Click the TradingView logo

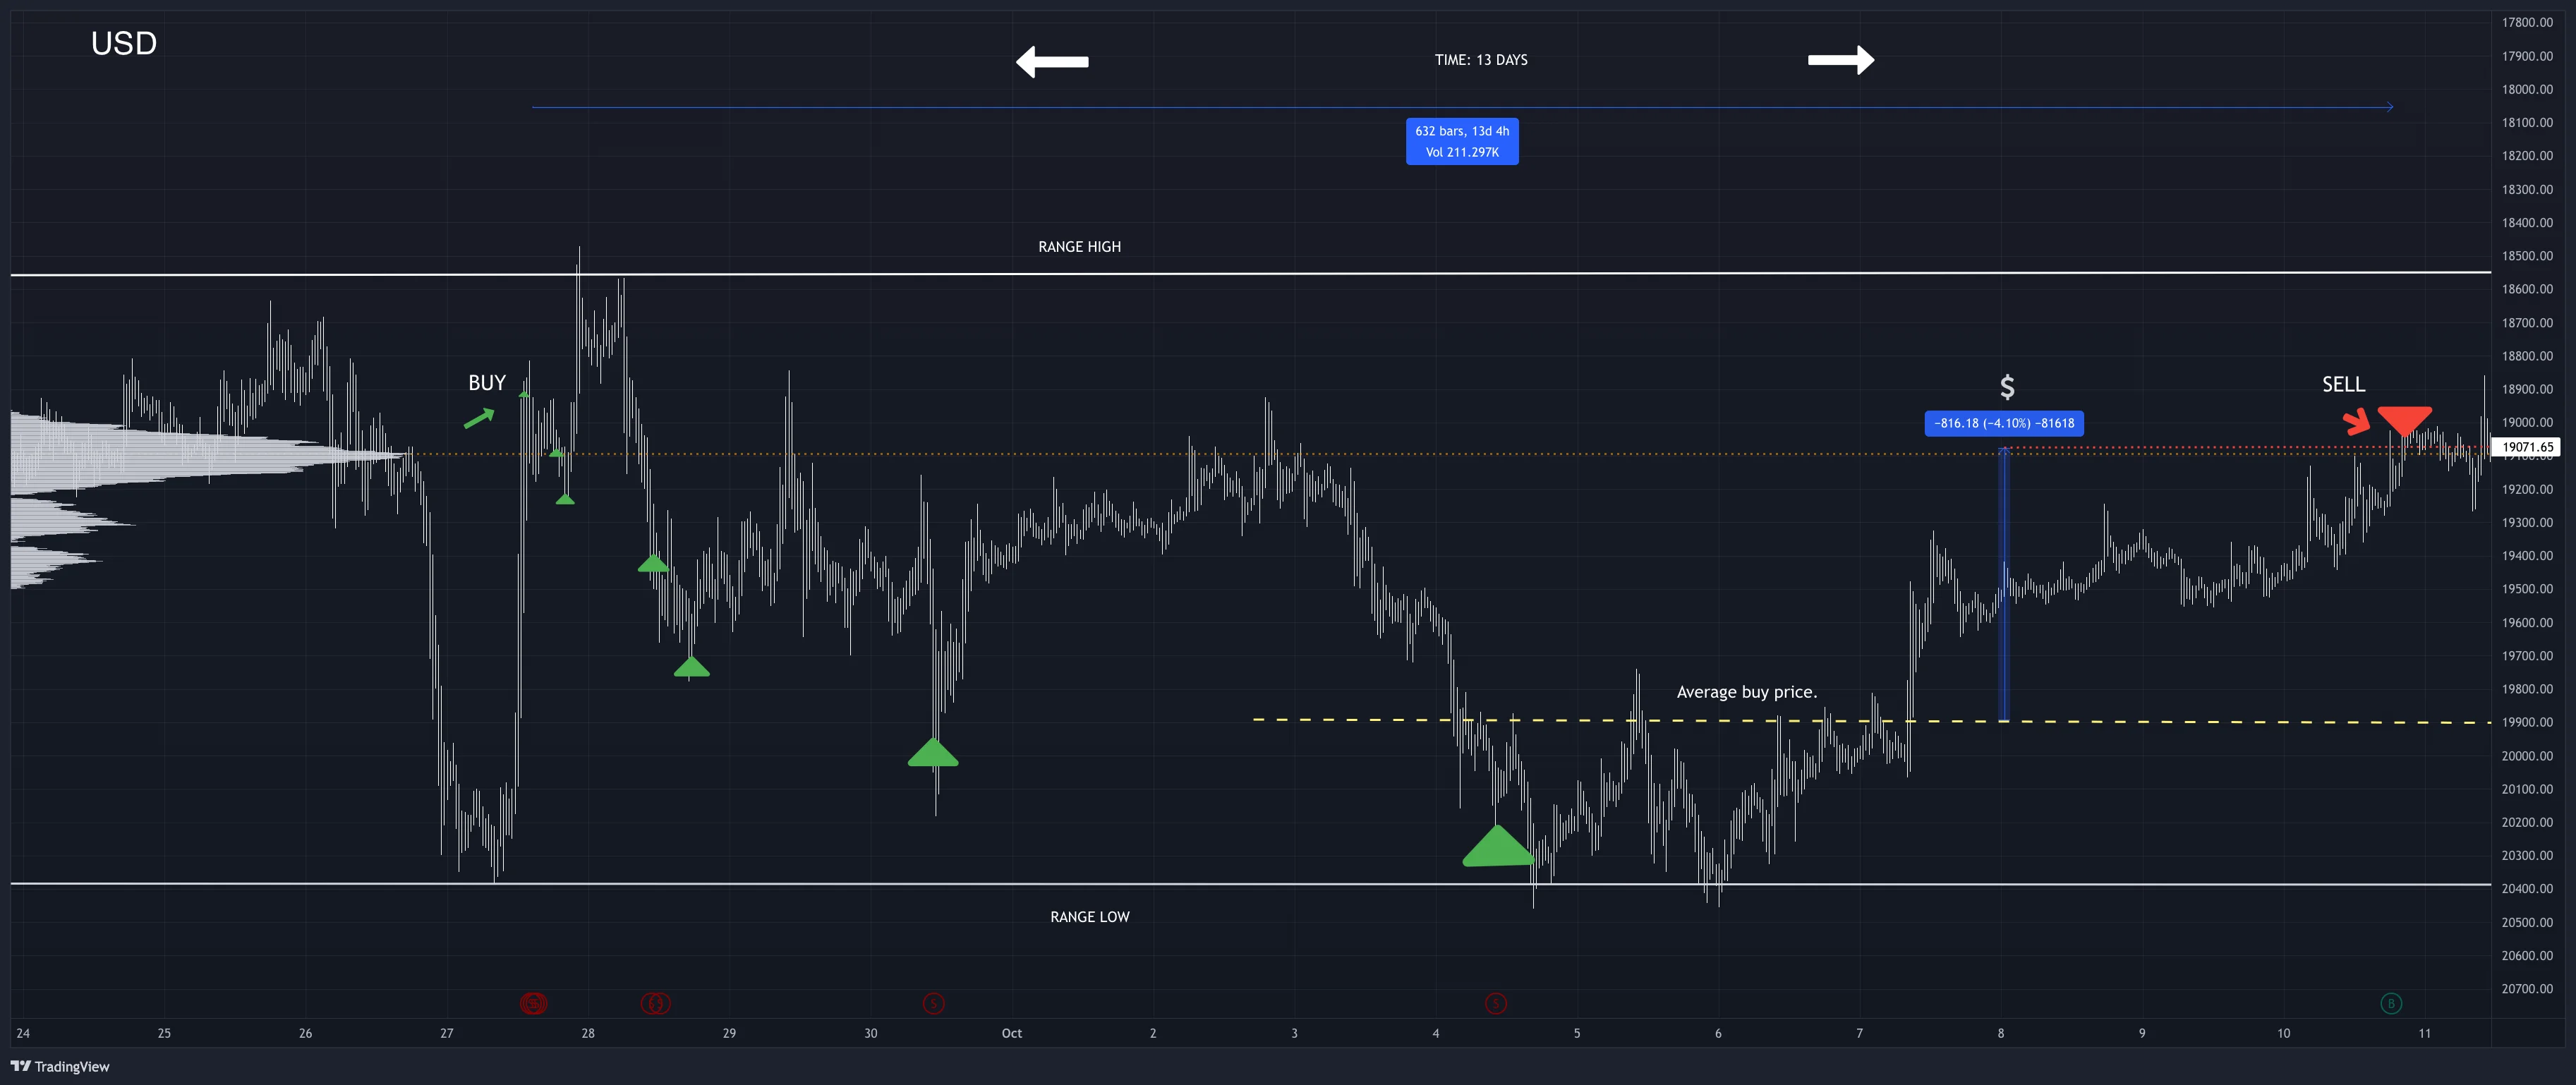click(x=59, y=1066)
